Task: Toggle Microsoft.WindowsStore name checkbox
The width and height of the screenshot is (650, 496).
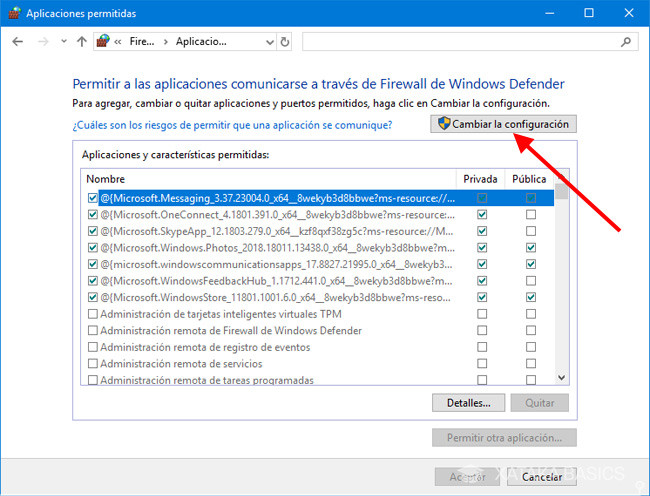Action: coord(93,297)
